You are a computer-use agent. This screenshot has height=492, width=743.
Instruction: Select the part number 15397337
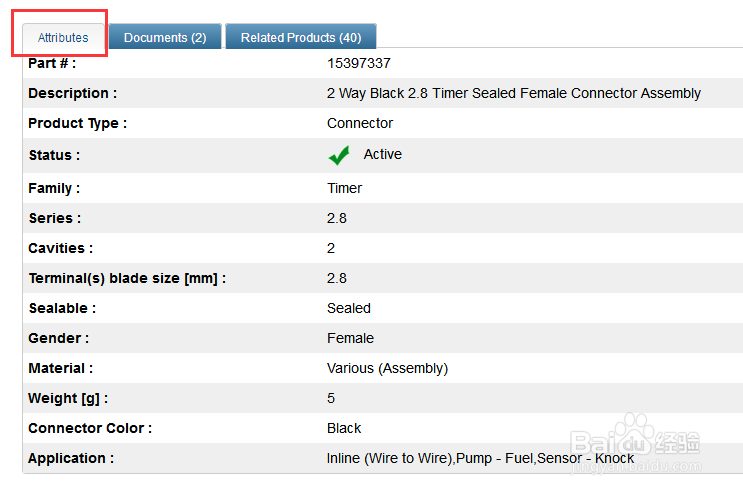pos(359,63)
